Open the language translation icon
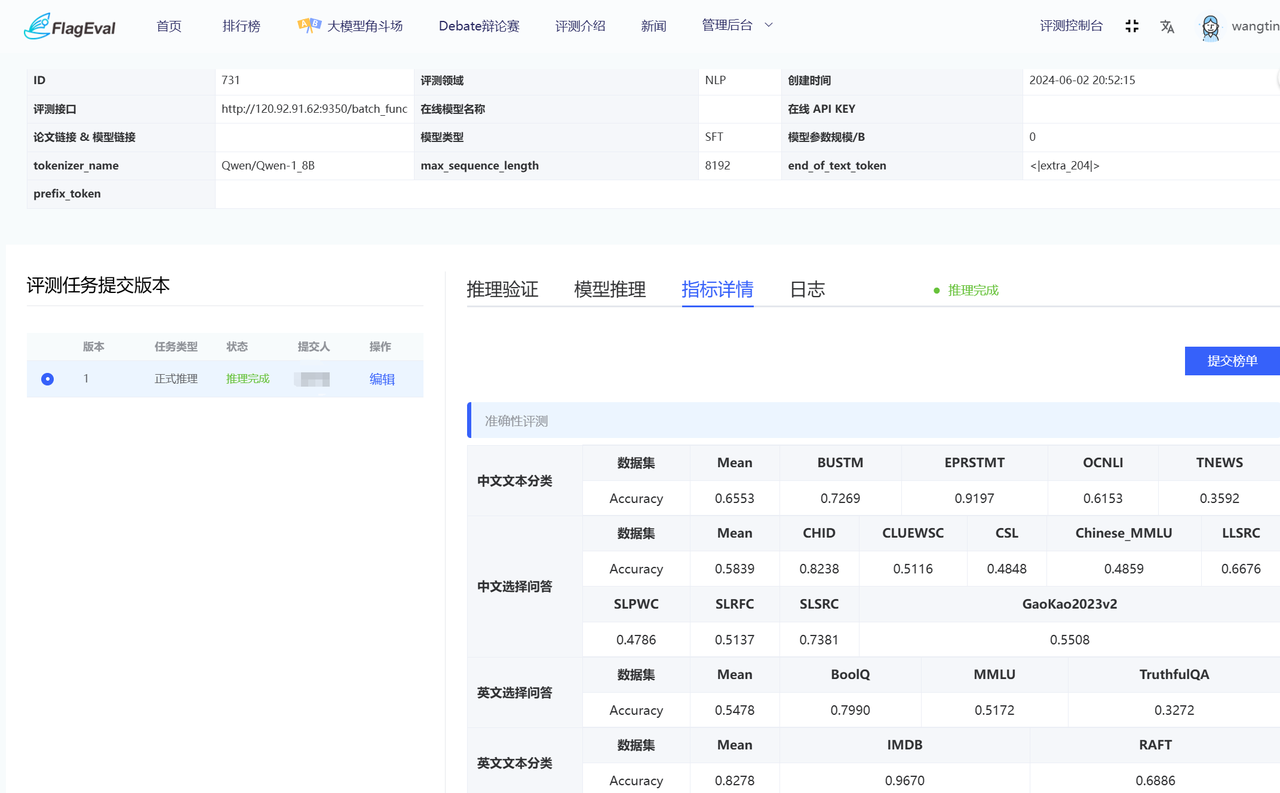 tap(1167, 27)
